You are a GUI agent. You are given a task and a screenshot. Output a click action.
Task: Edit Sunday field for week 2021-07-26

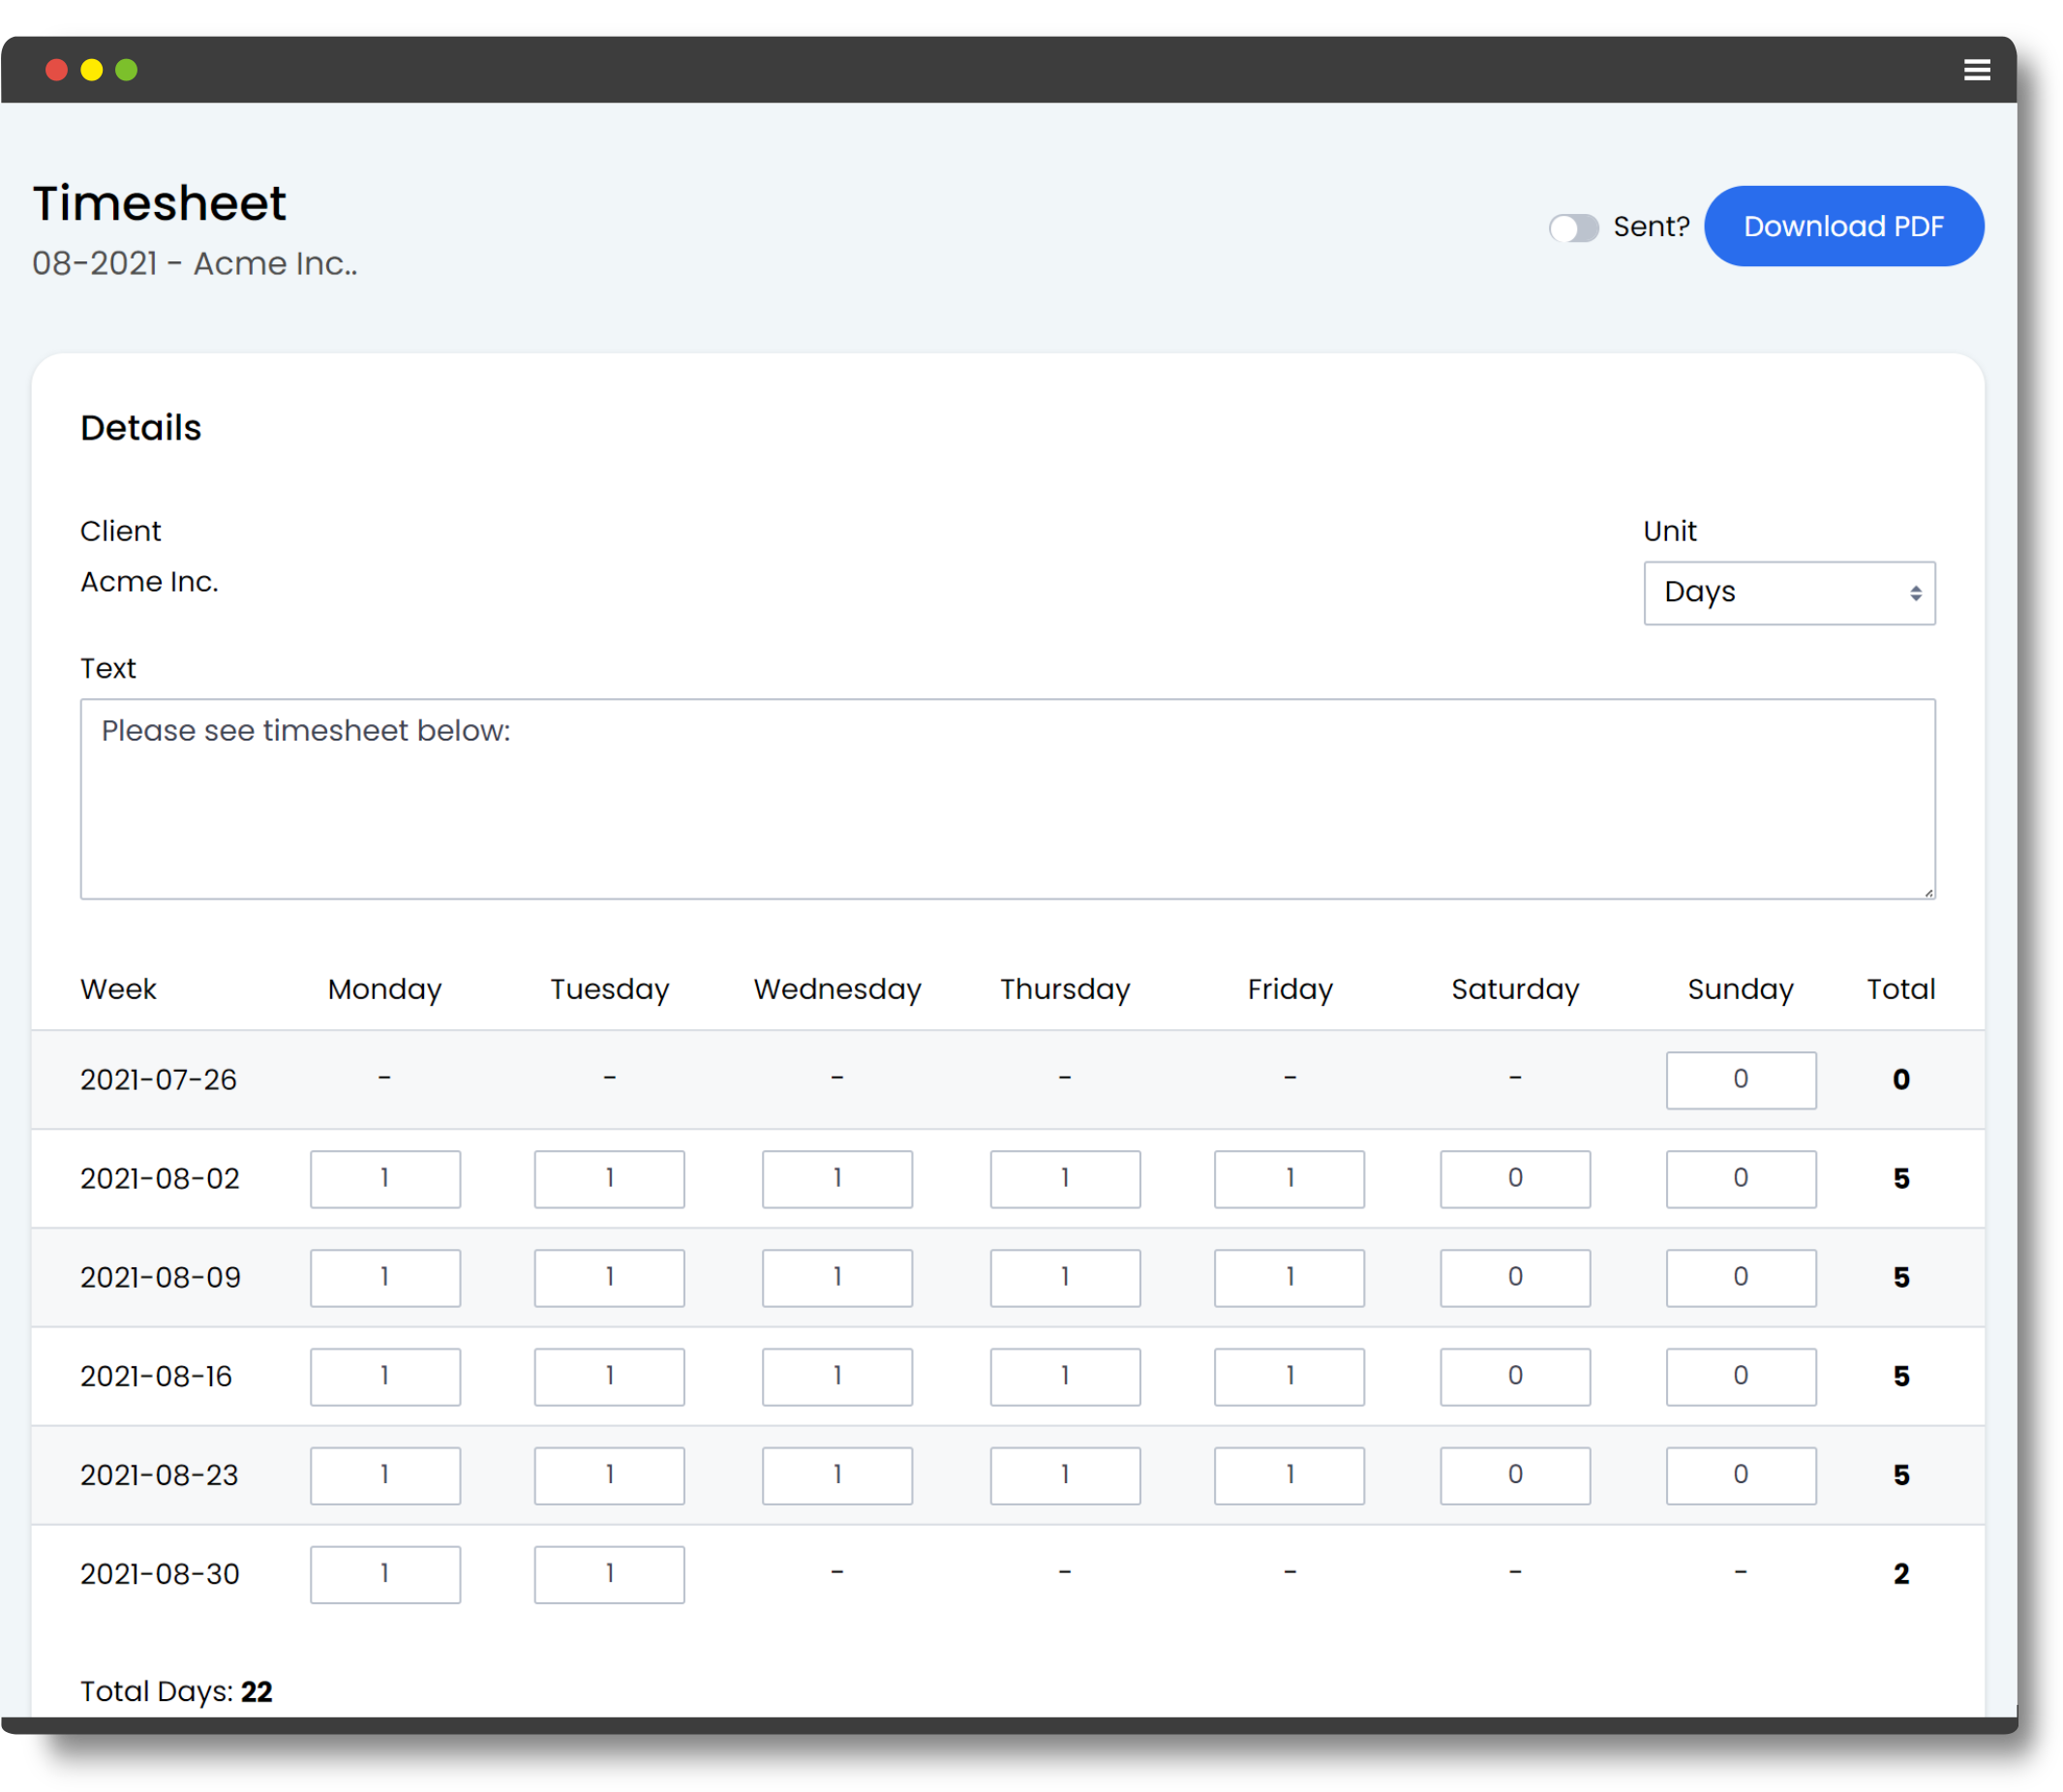(x=1740, y=1080)
